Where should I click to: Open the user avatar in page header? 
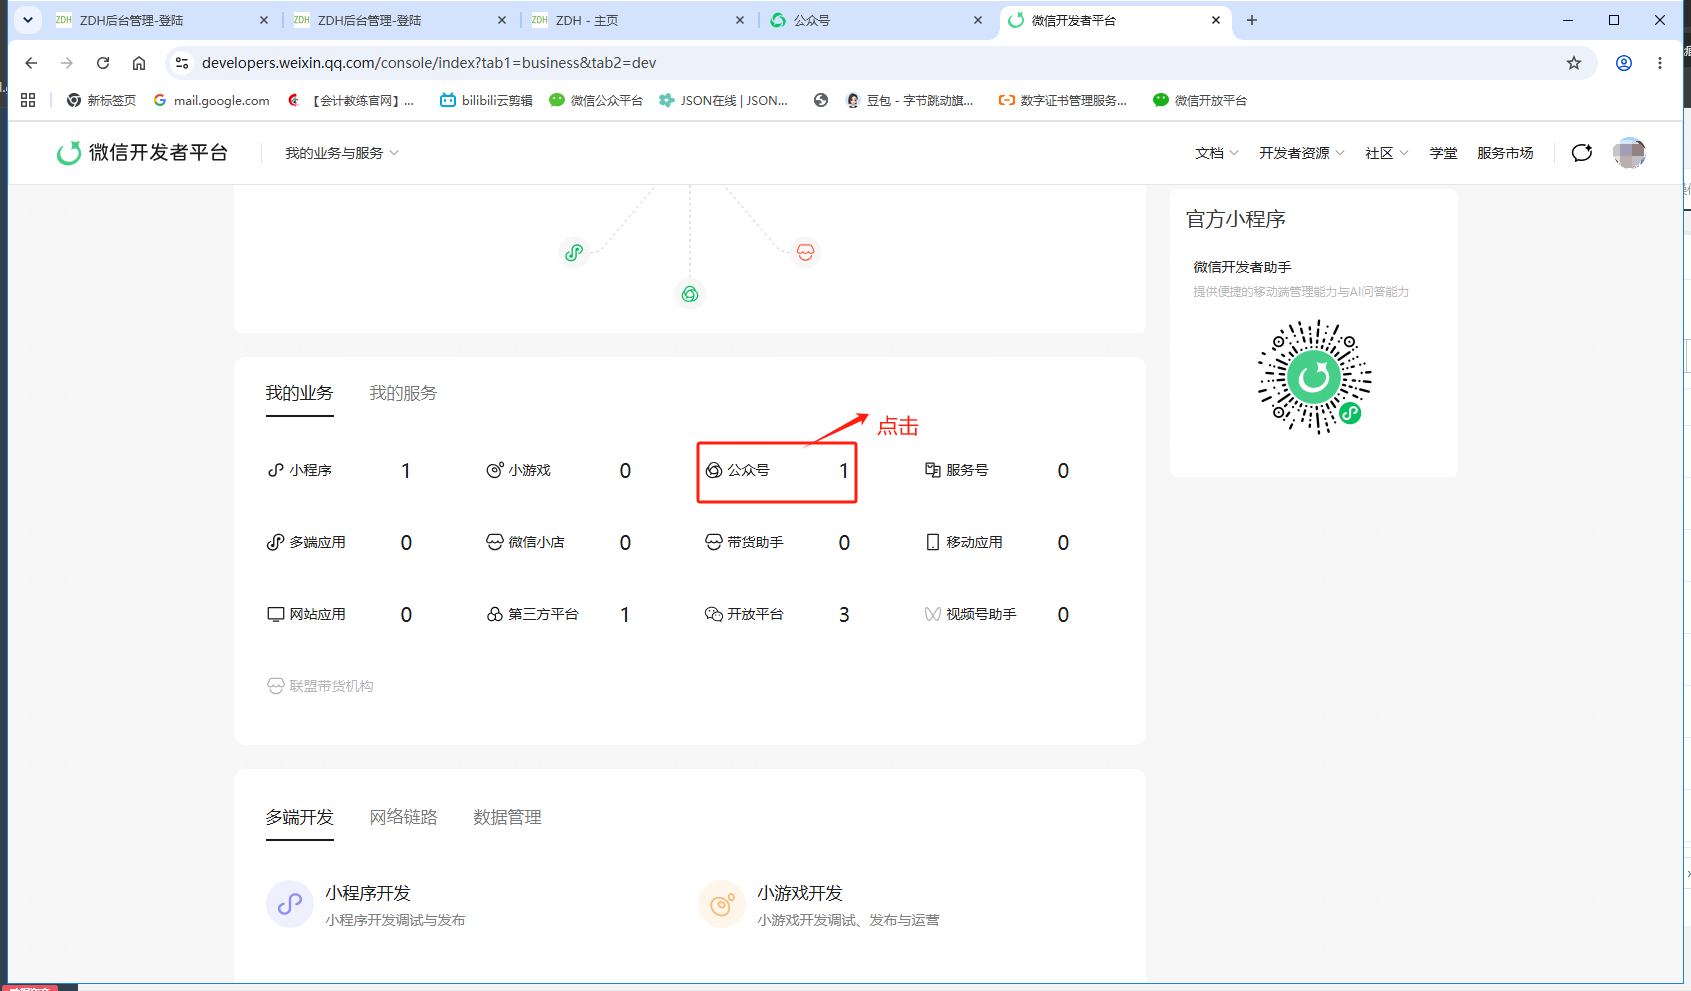coord(1629,153)
